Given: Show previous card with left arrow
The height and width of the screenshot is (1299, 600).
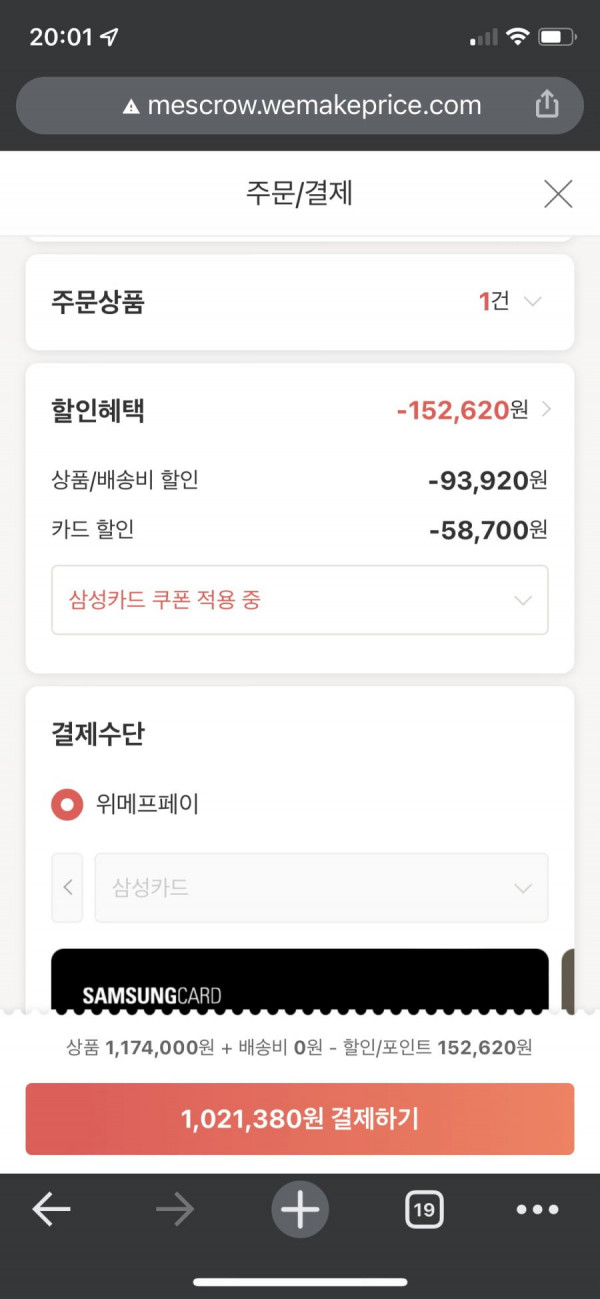Looking at the screenshot, I should (x=68, y=888).
